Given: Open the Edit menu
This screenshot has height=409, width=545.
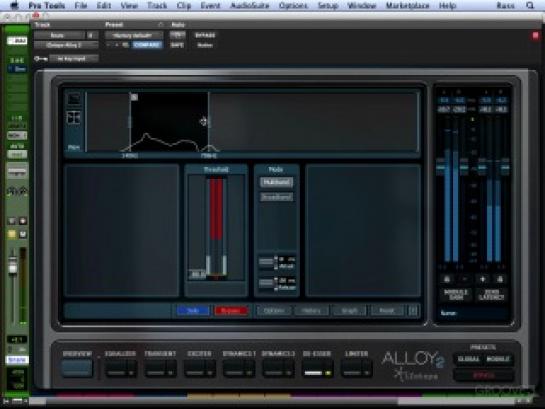Looking at the screenshot, I should click(x=104, y=6).
